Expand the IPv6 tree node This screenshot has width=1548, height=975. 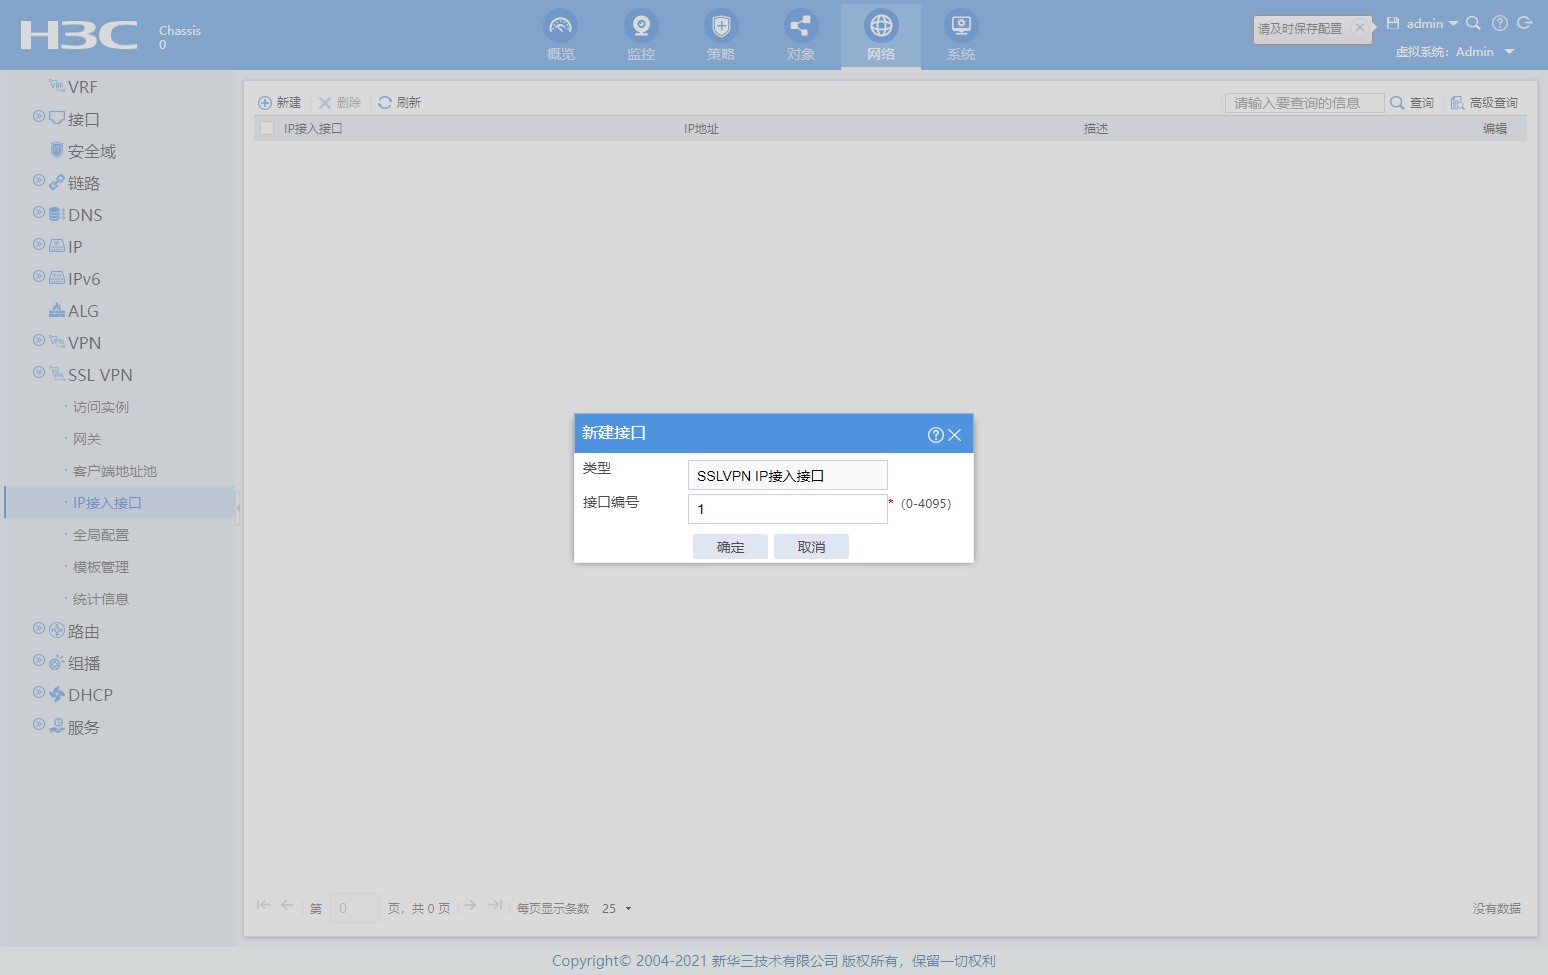click(39, 277)
